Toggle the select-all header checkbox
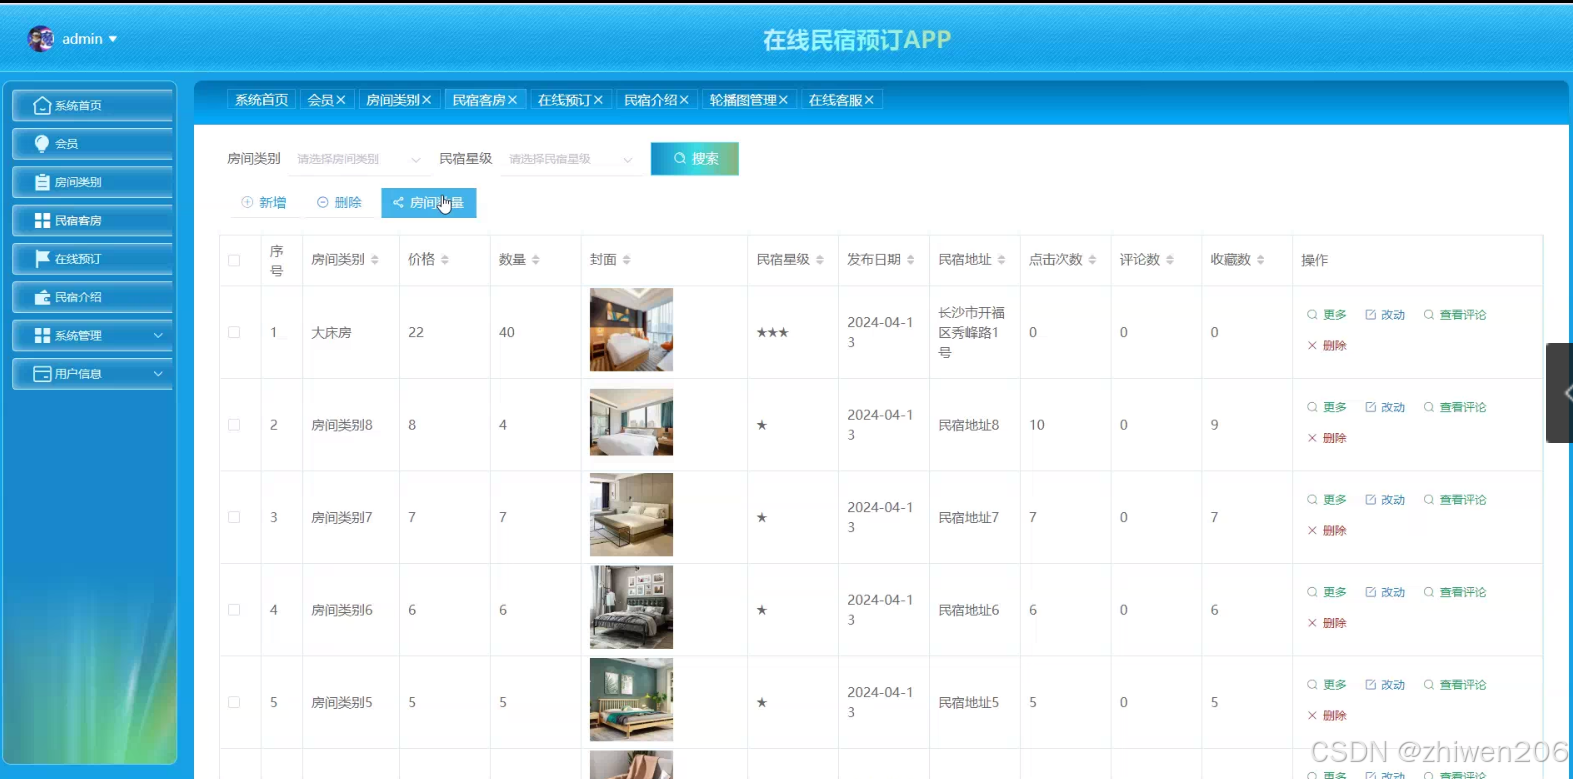Screen dimensions: 1573x779 234,260
